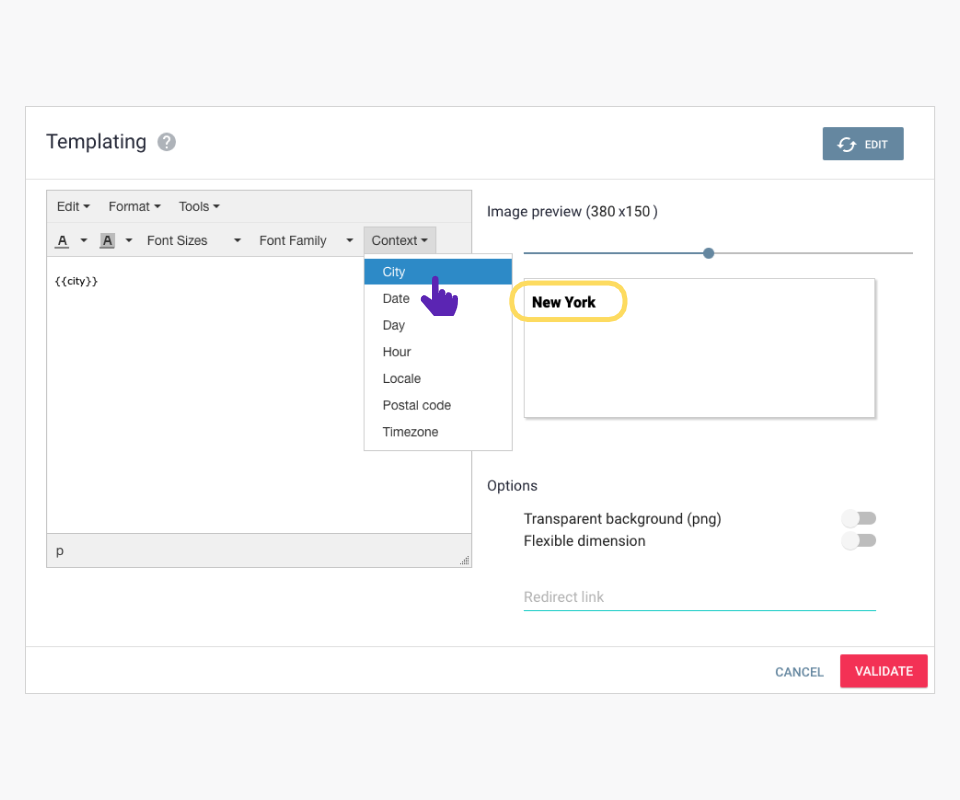The width and height of the screenshot is (960, 800).
Task: Click the background color icon
Action: [107, 241]
